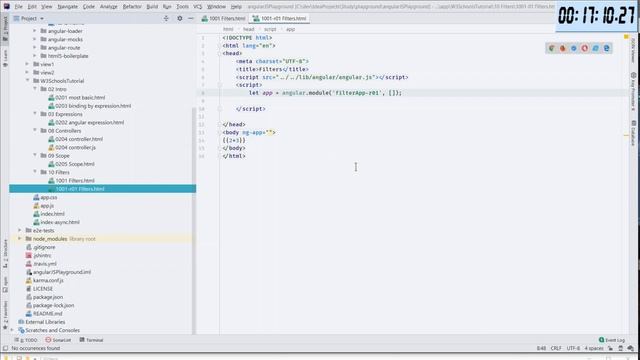640x360 pixels.
Task: Collapse the 02 Intro folder
Action: pos(35,89)
